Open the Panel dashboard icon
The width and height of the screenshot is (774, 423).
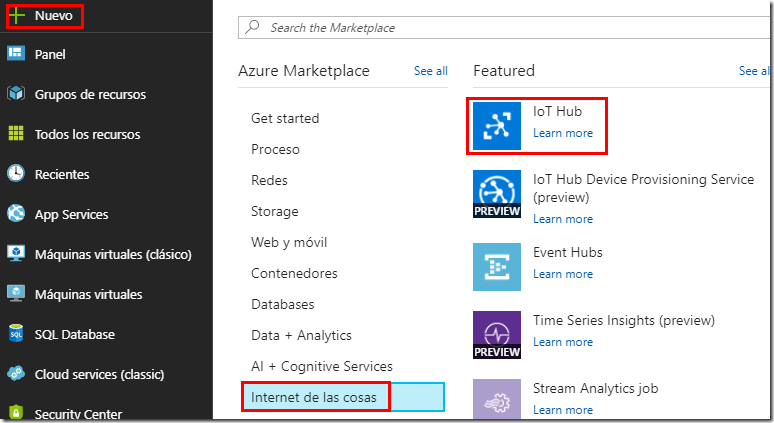16,53
